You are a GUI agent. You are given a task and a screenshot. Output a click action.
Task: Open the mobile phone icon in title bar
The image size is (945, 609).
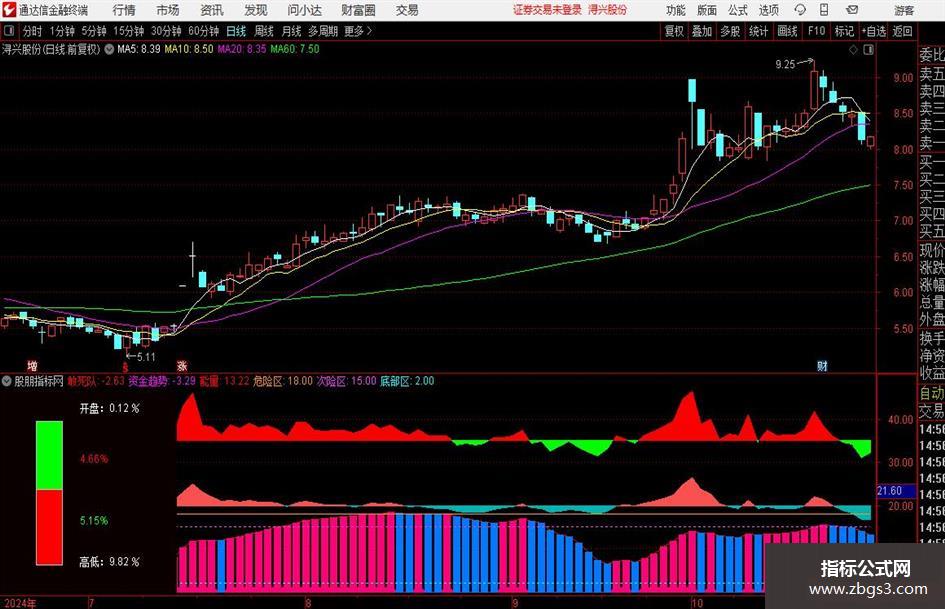click(824, 10)
